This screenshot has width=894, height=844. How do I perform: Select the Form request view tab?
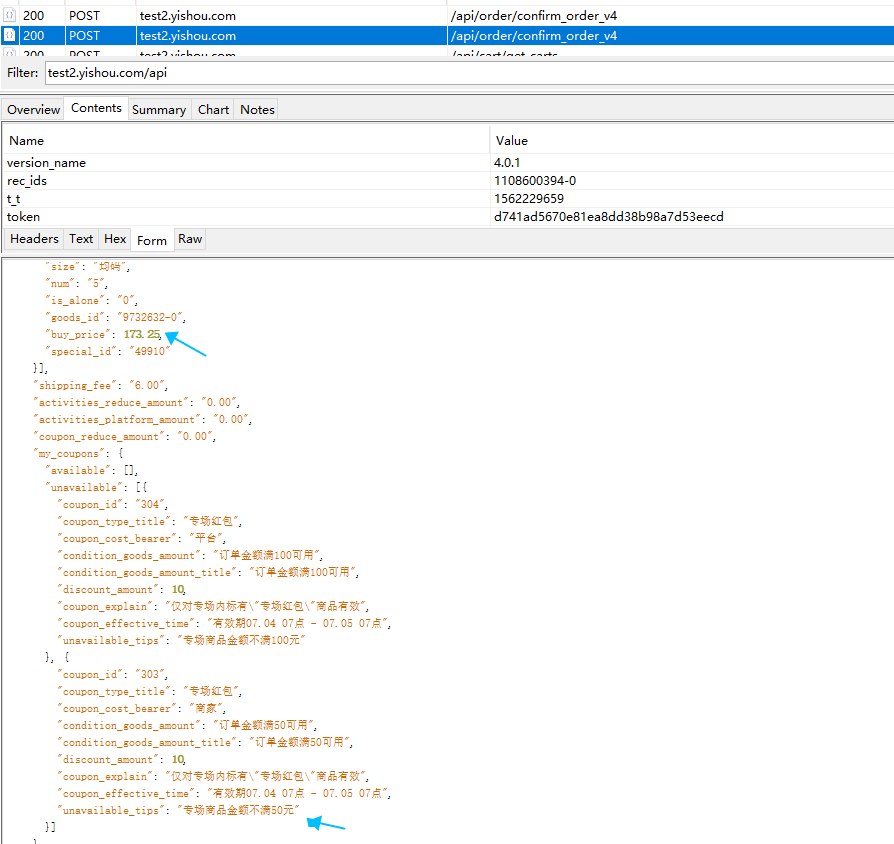[x=152, y=241]
